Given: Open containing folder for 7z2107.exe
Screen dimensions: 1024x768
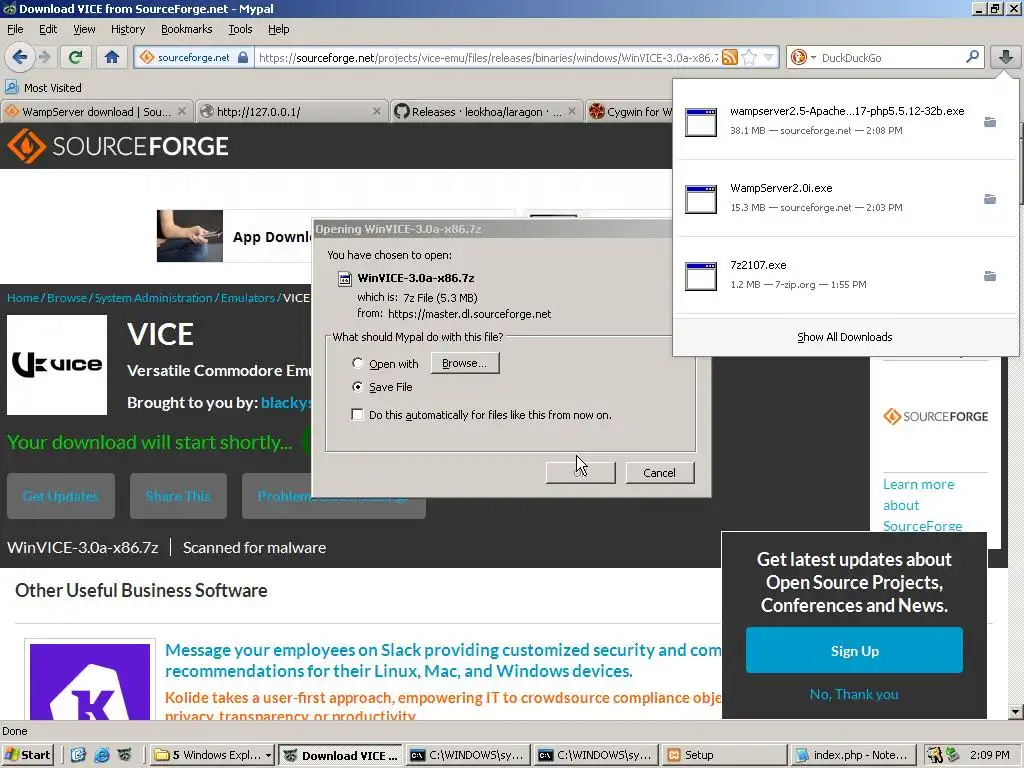Looking at the screenshot, I should pos(990,276).
